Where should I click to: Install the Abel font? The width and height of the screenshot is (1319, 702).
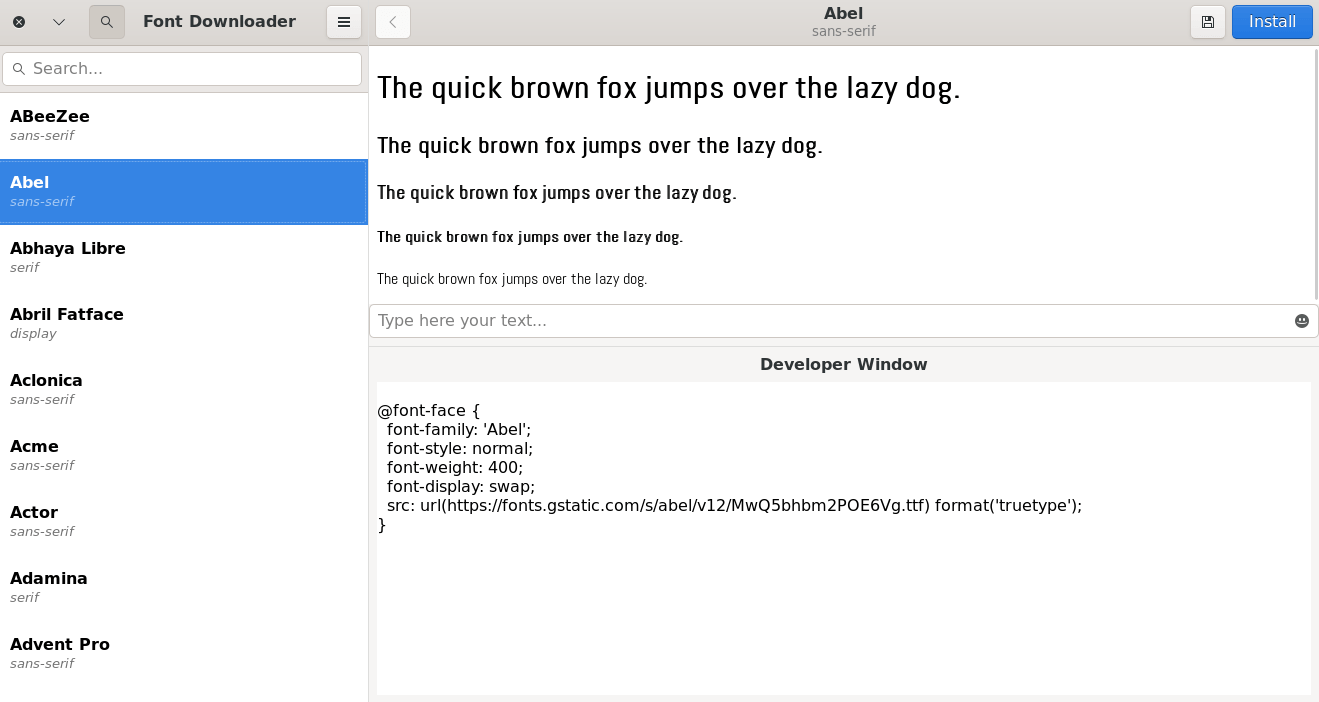pyautogui.click(x=1272, y=22)
